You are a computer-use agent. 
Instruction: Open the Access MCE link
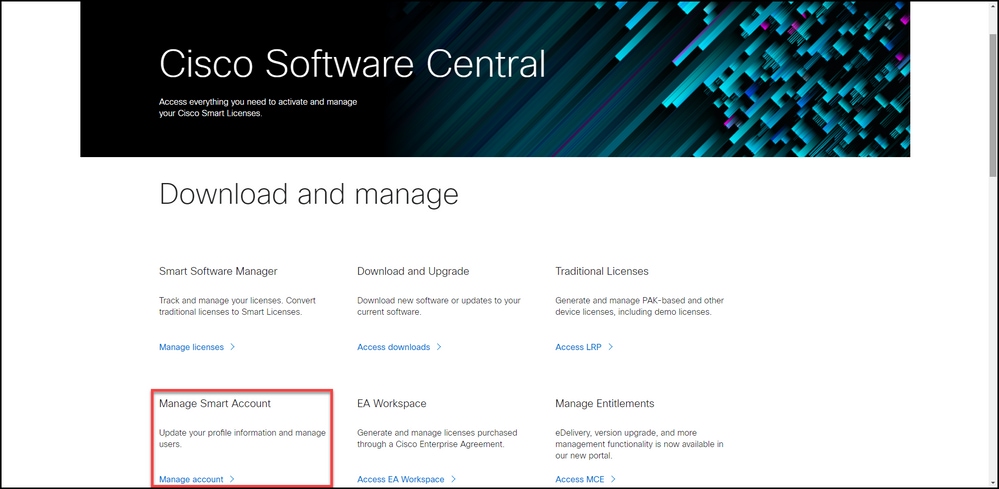click(580, 479)
